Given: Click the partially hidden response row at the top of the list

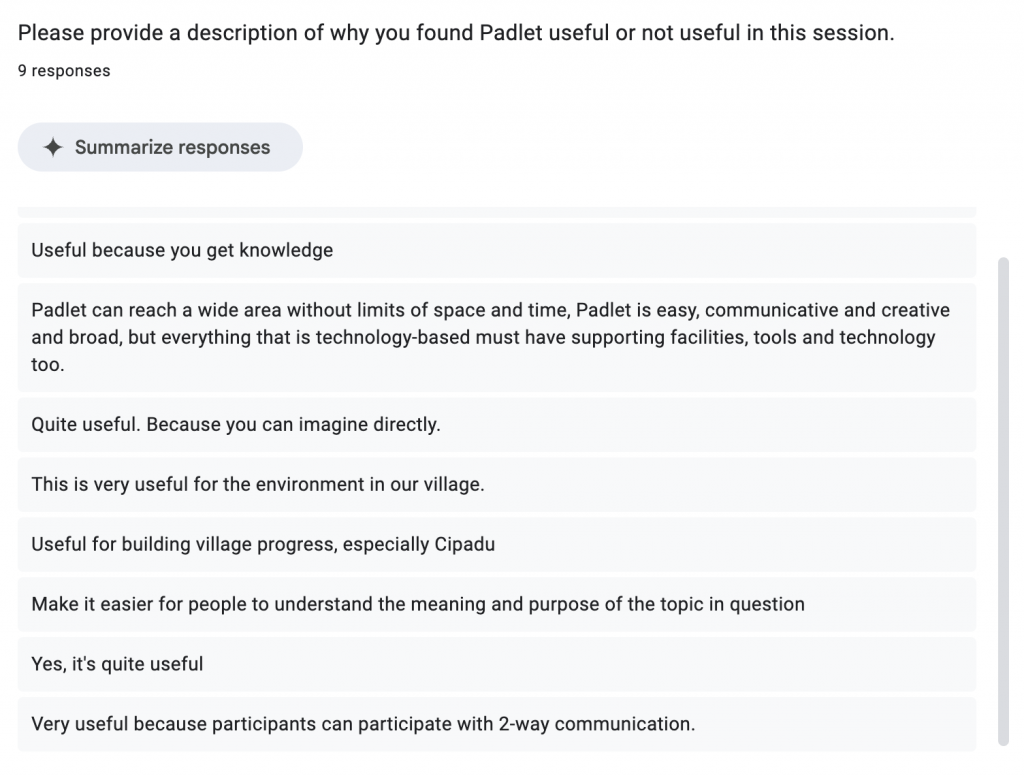Looking at the screenshot, I should [x=497, y=212].
